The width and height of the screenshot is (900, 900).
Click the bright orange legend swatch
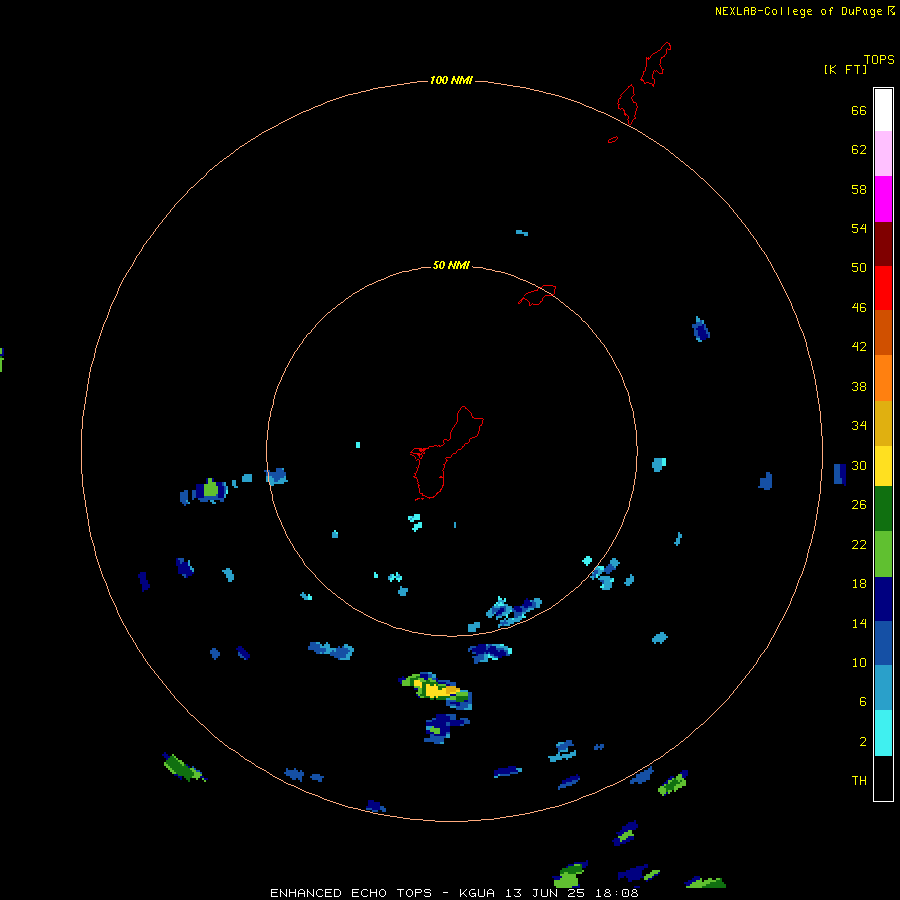pos(883,378)
